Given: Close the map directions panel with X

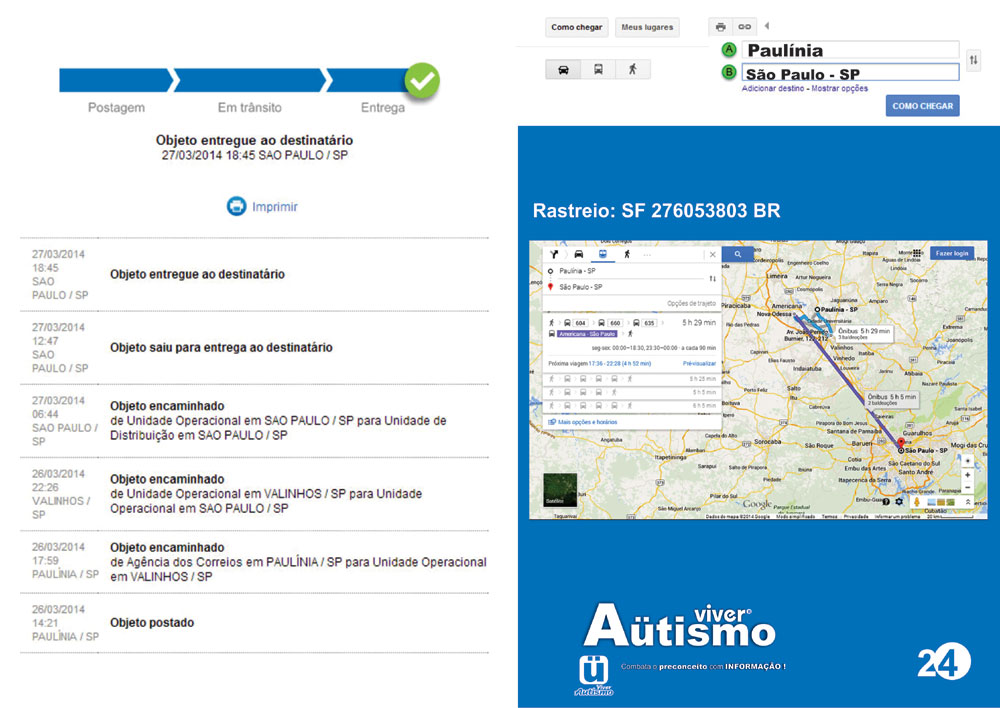Looking at the screenshot, I should point(712,255).
